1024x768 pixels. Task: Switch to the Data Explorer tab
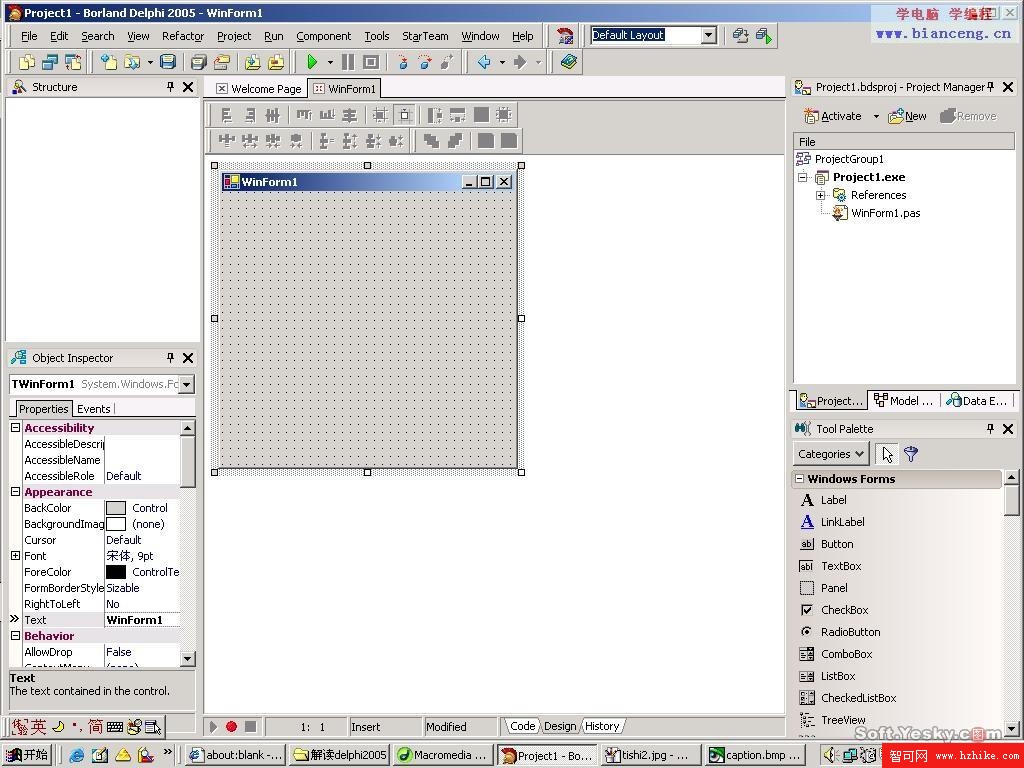pyautogui.click(x=976, y=400)
